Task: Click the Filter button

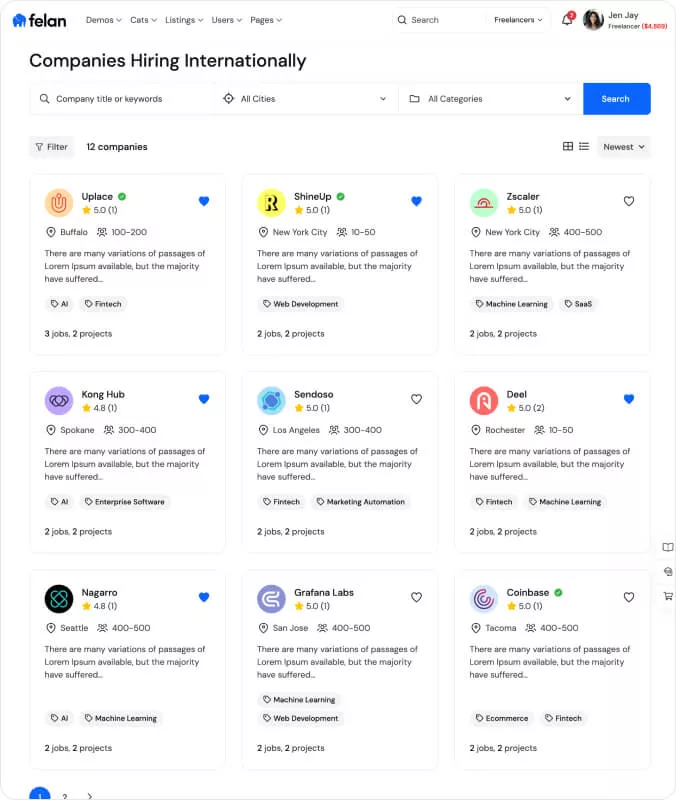Action: [x=51, y=147]
